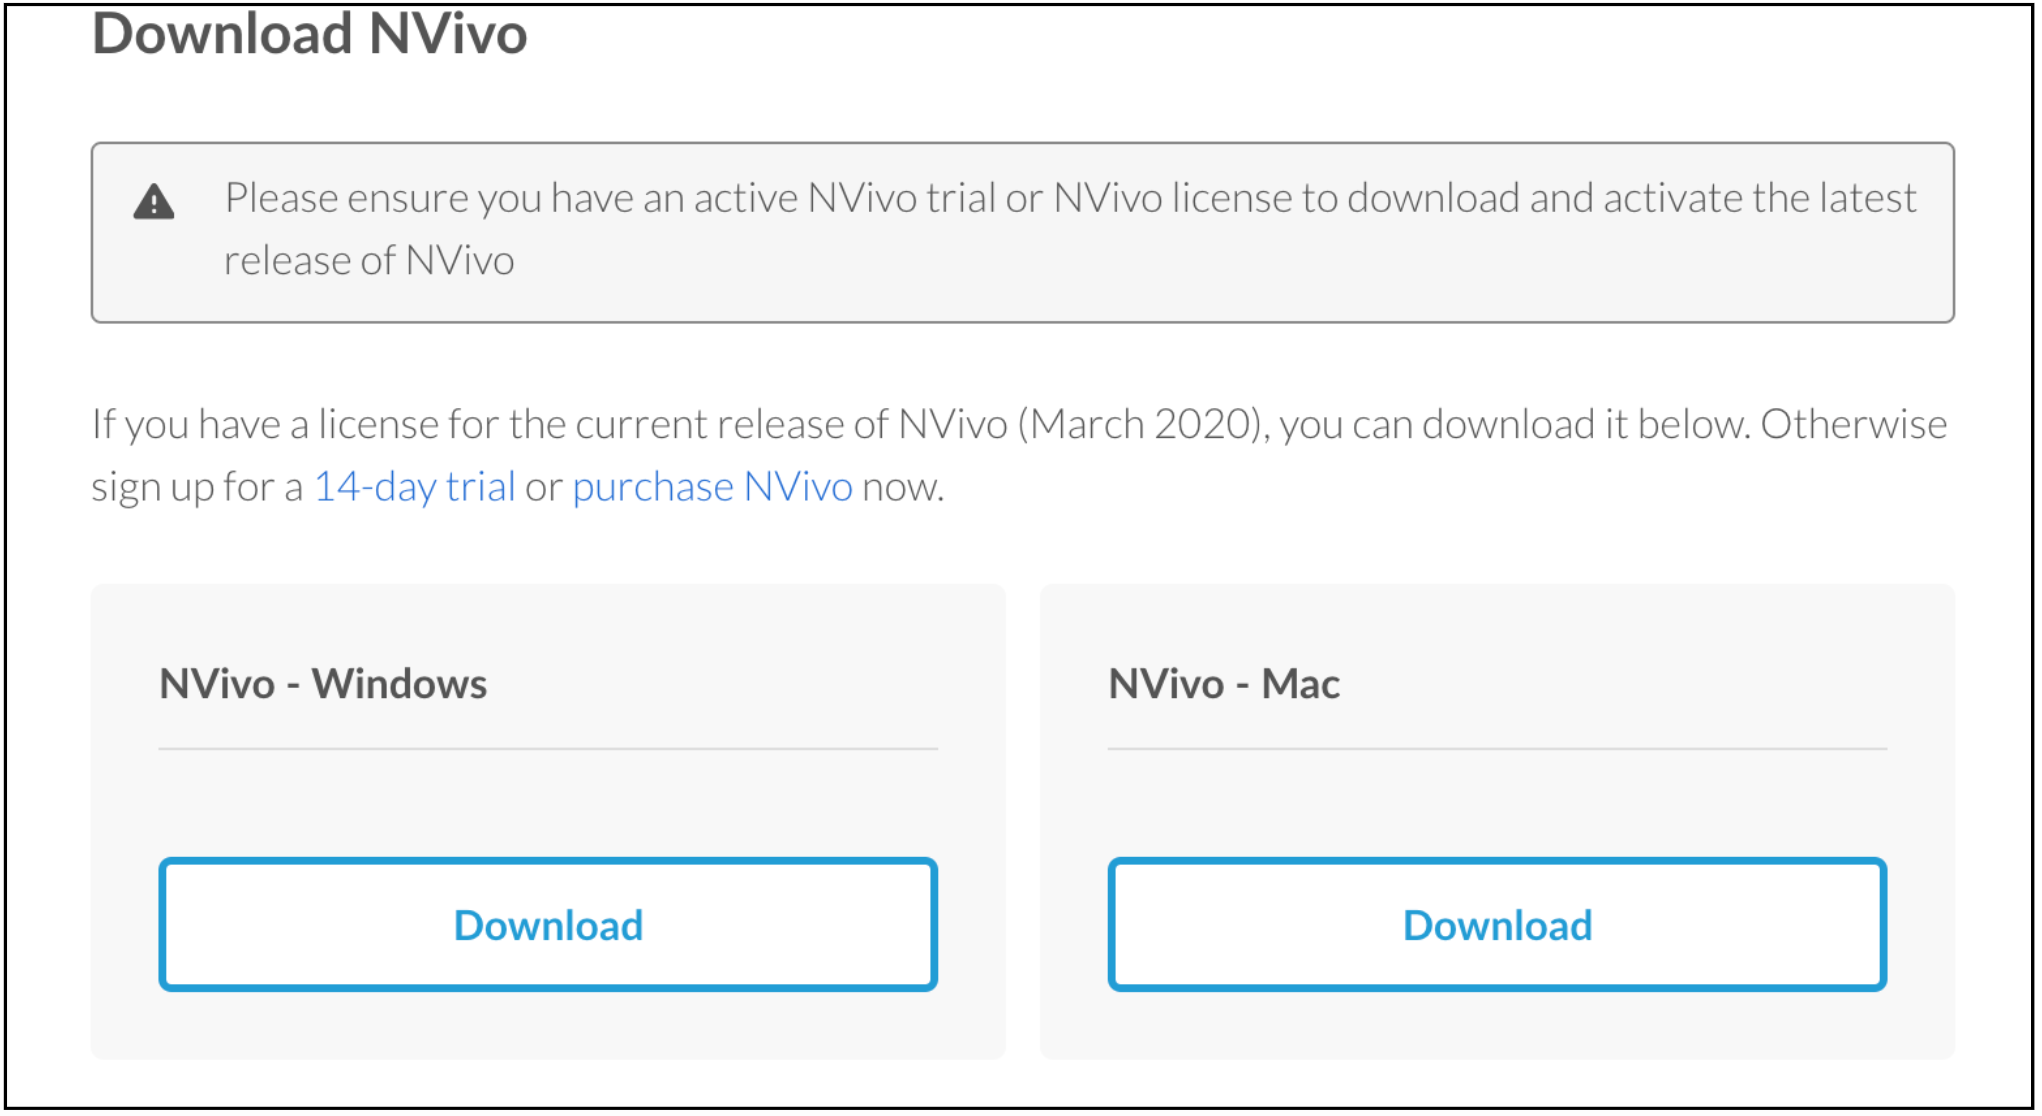Click the divider under NVivo - Mac
This screenshot has width=2042, height=1116.
1497,748
